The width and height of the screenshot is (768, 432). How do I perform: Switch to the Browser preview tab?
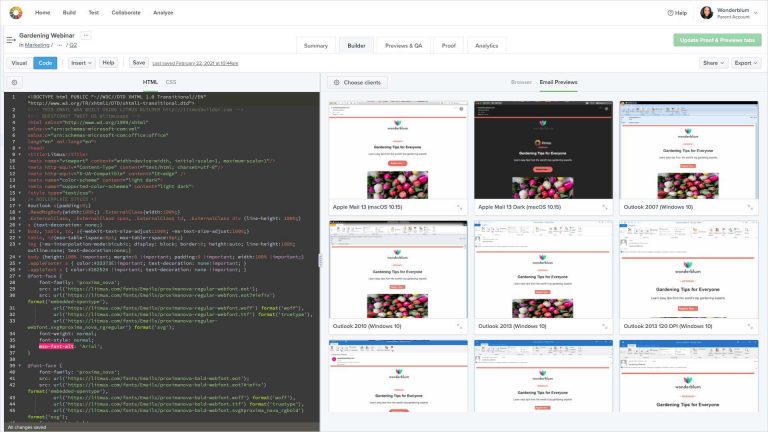tap(521, 82)
